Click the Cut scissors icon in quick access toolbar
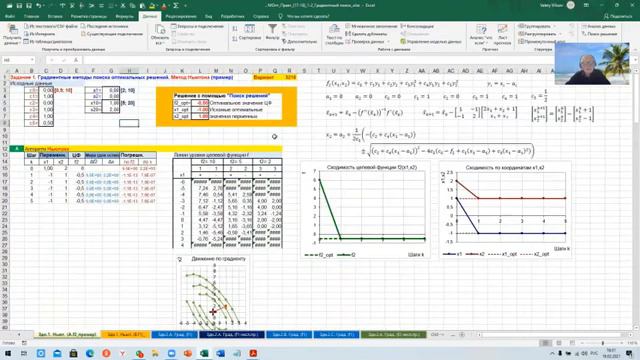This screenshot has width=640, height=360. pos(123,6)
